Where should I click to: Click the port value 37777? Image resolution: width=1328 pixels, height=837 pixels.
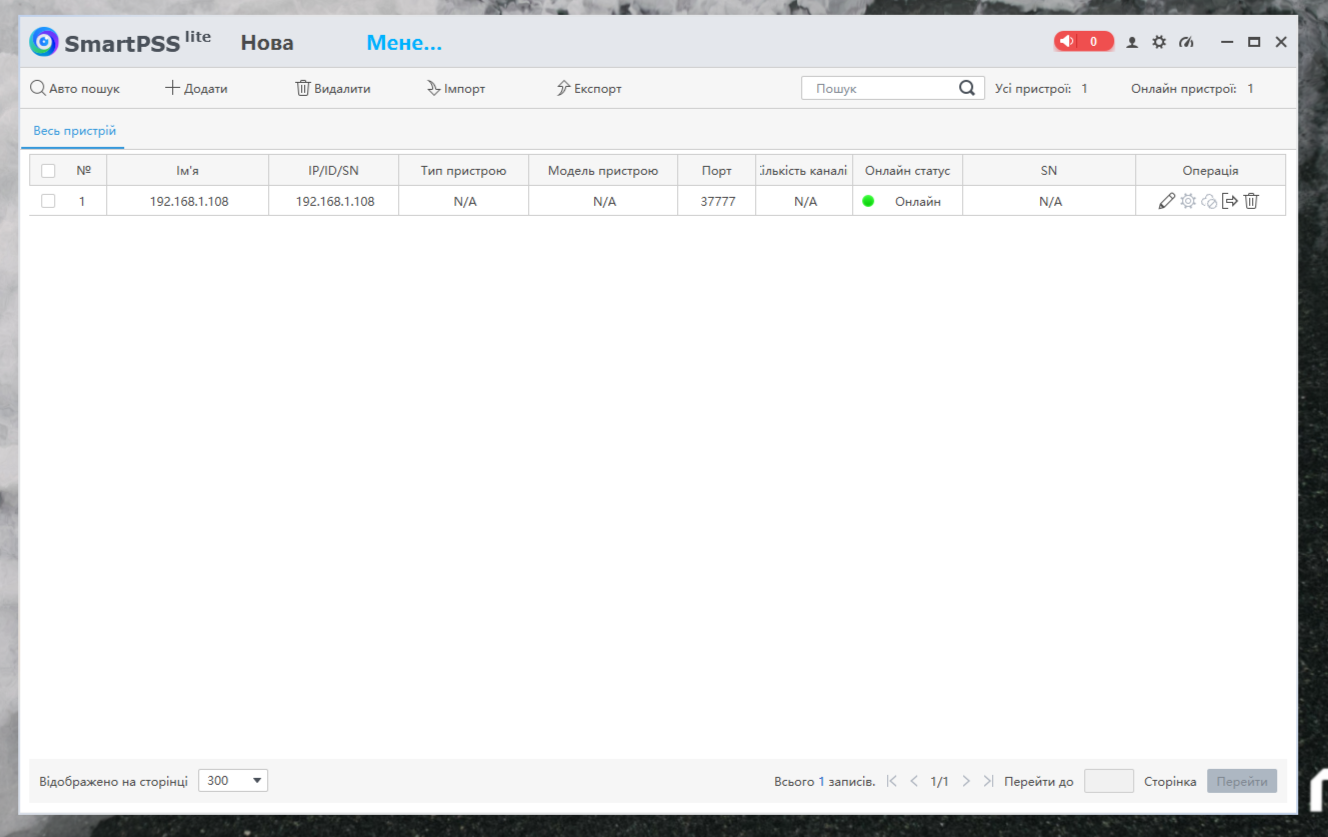tap(718, 201)
